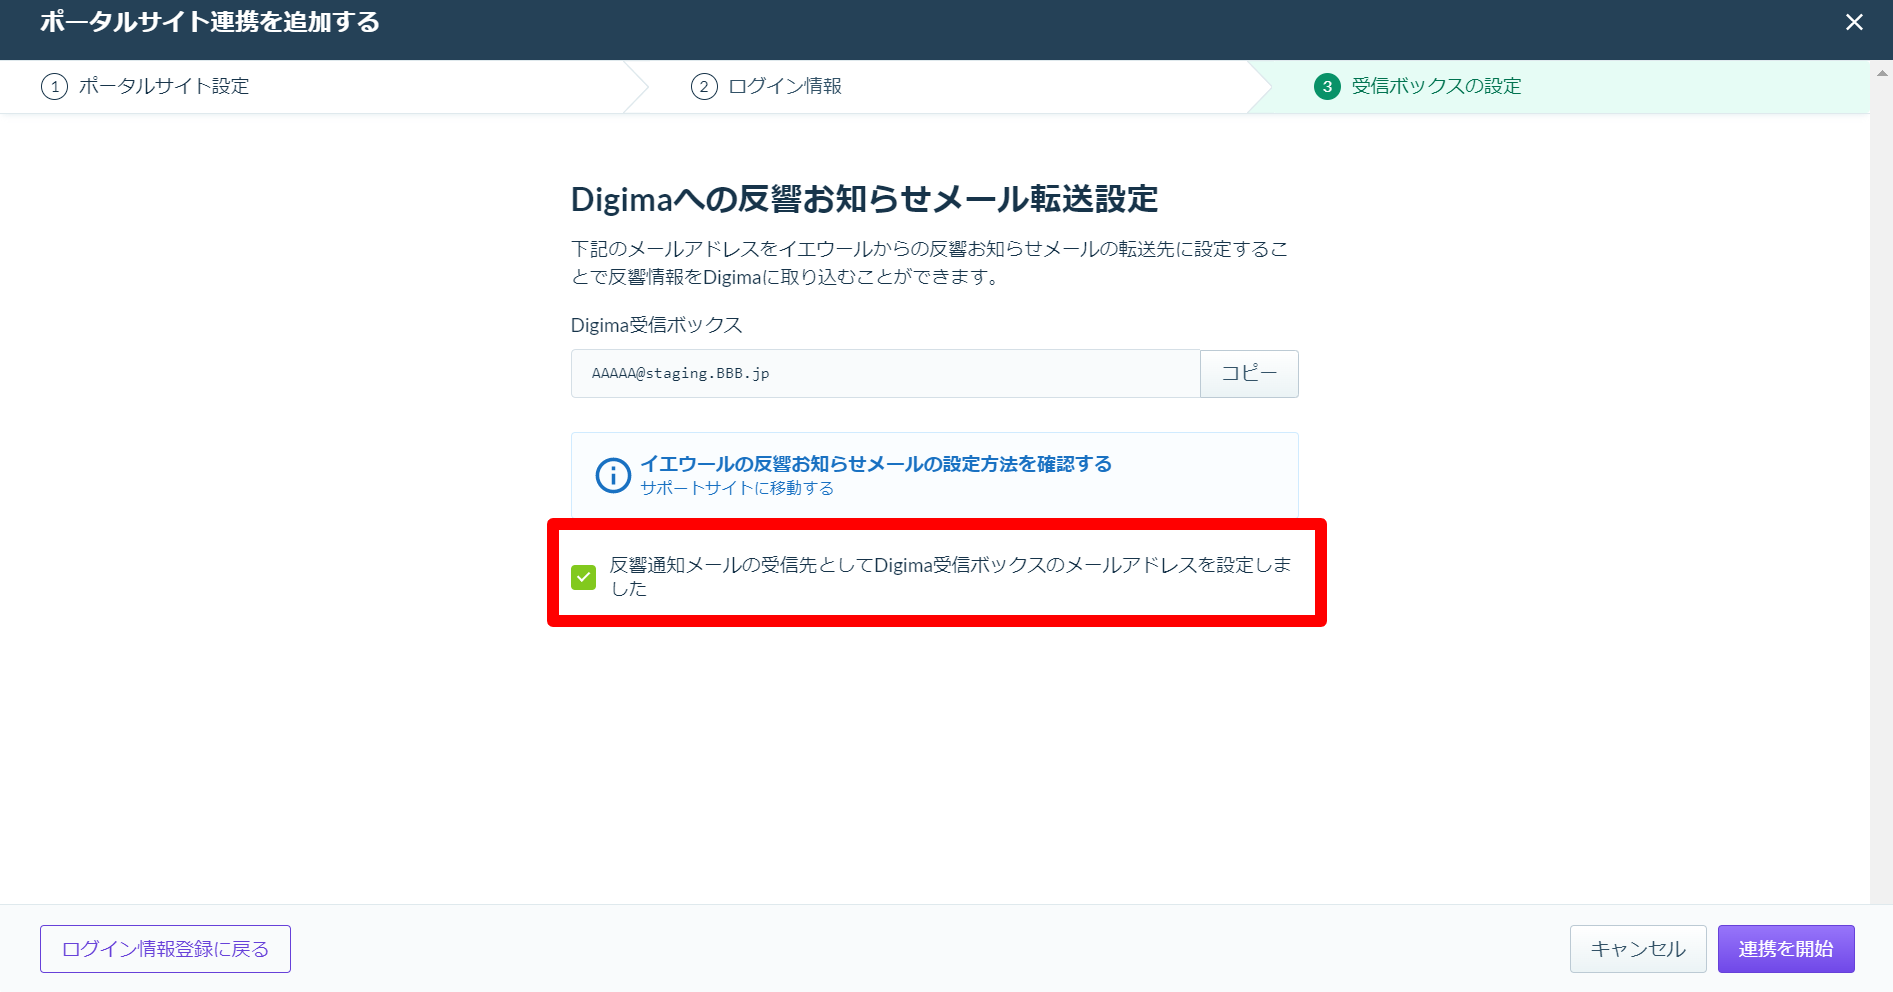Click the Digima受信ボックス label
1893x992 pixels.
point(656,325)
